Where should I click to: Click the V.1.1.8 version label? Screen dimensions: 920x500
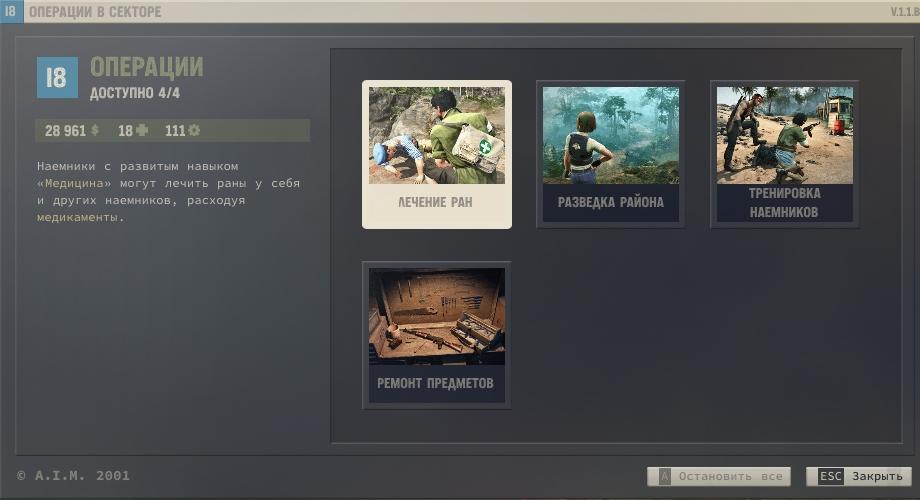pyautogui.click(x=903, y=12)
